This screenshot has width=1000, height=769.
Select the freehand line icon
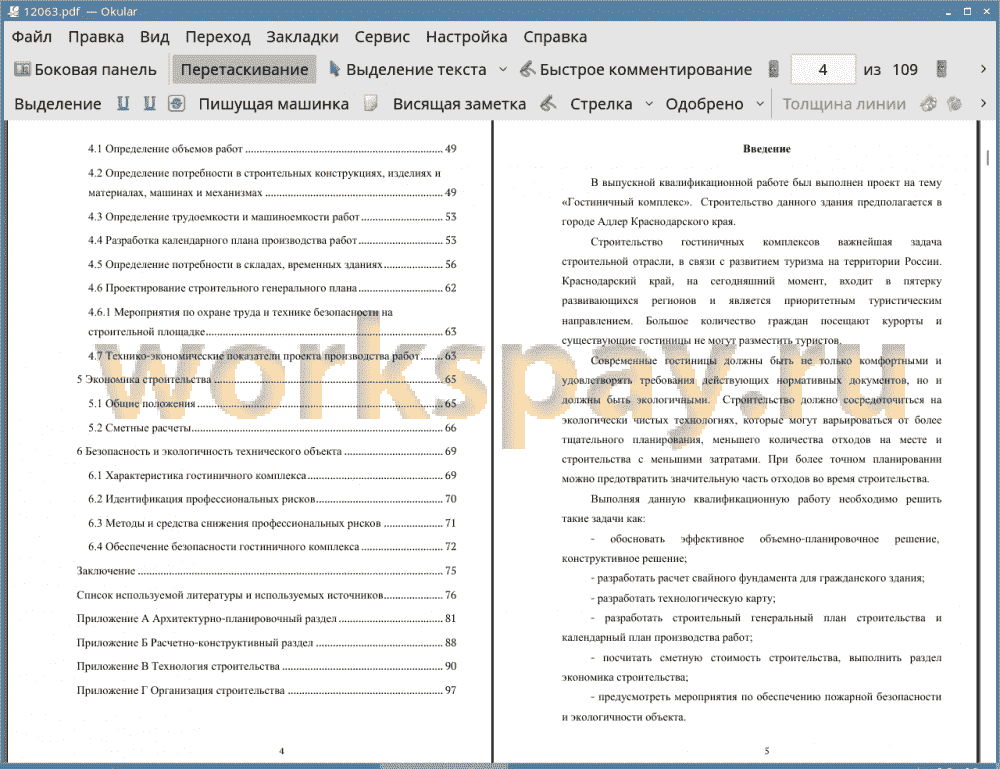[x=548, y=103]
